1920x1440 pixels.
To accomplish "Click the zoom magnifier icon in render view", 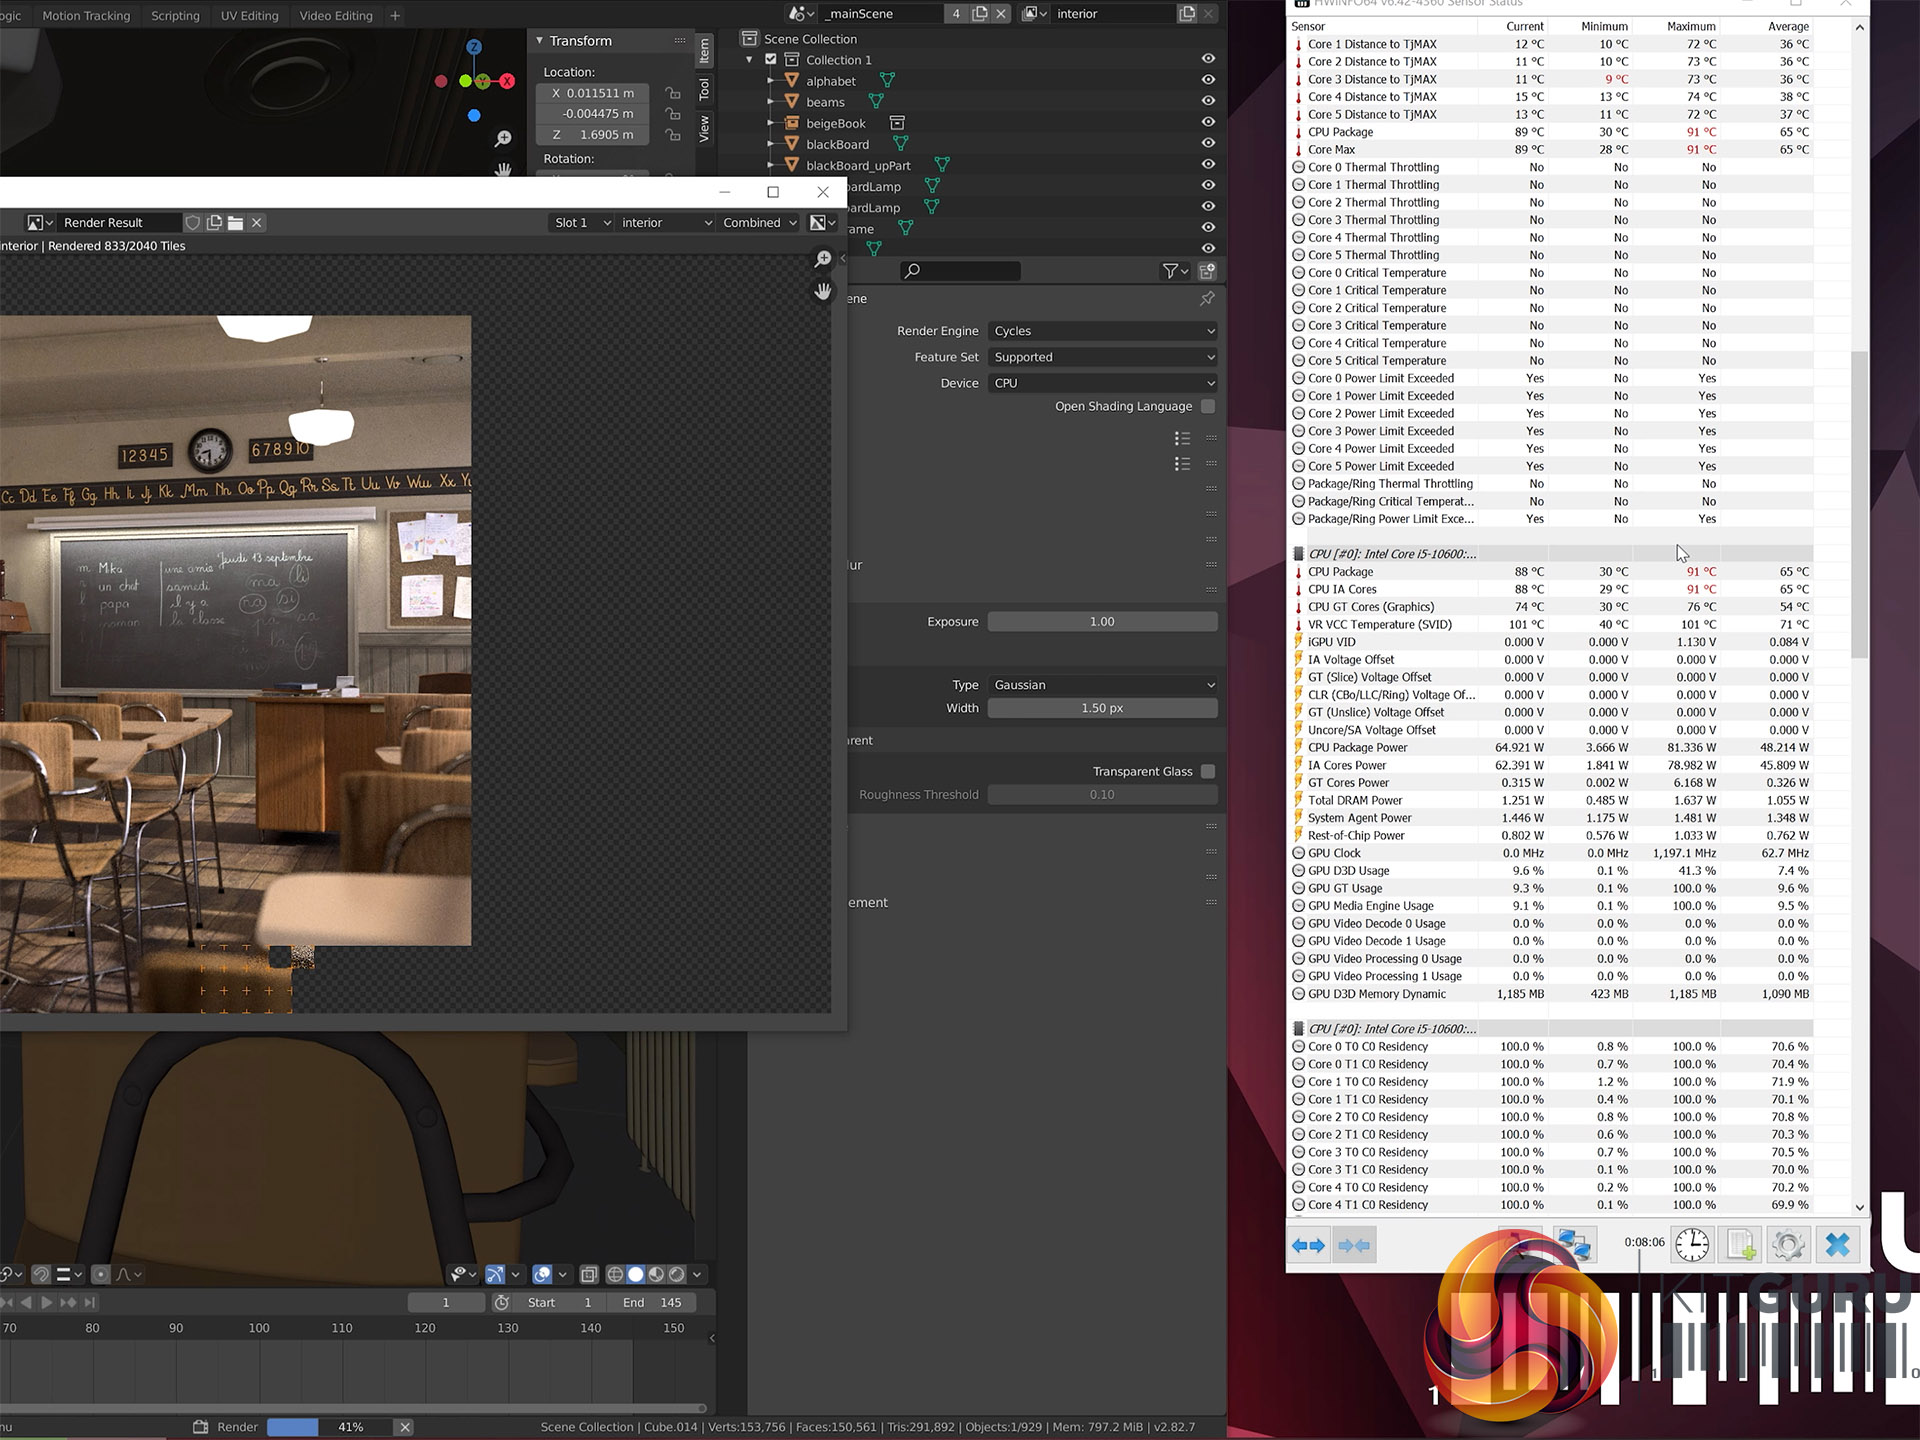I will click(x=822, y=259).
